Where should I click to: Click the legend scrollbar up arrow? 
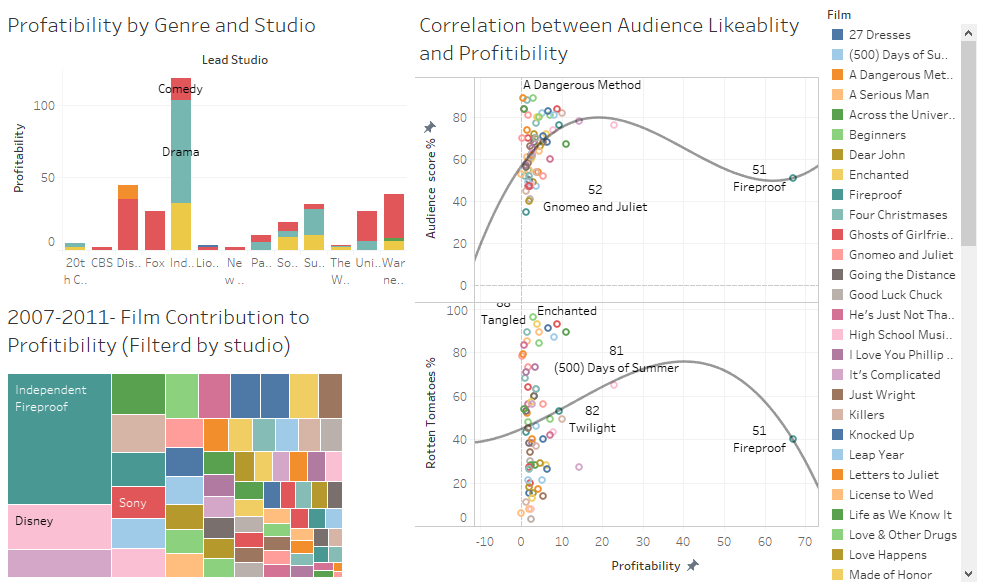968,34
